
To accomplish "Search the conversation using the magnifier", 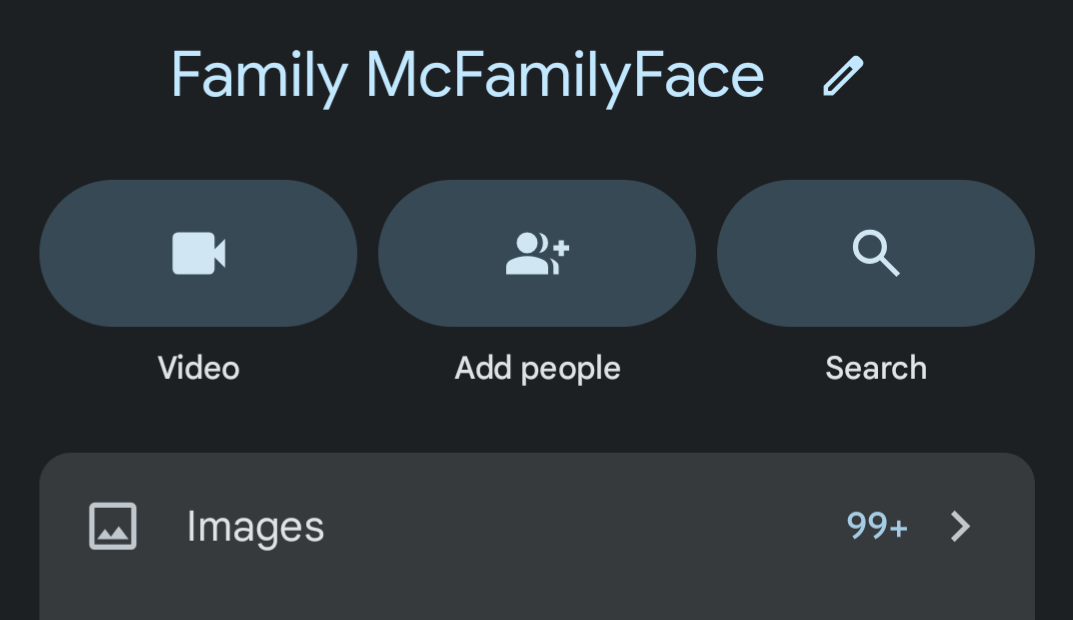I will pyautogui.click(x=876, y=253).
